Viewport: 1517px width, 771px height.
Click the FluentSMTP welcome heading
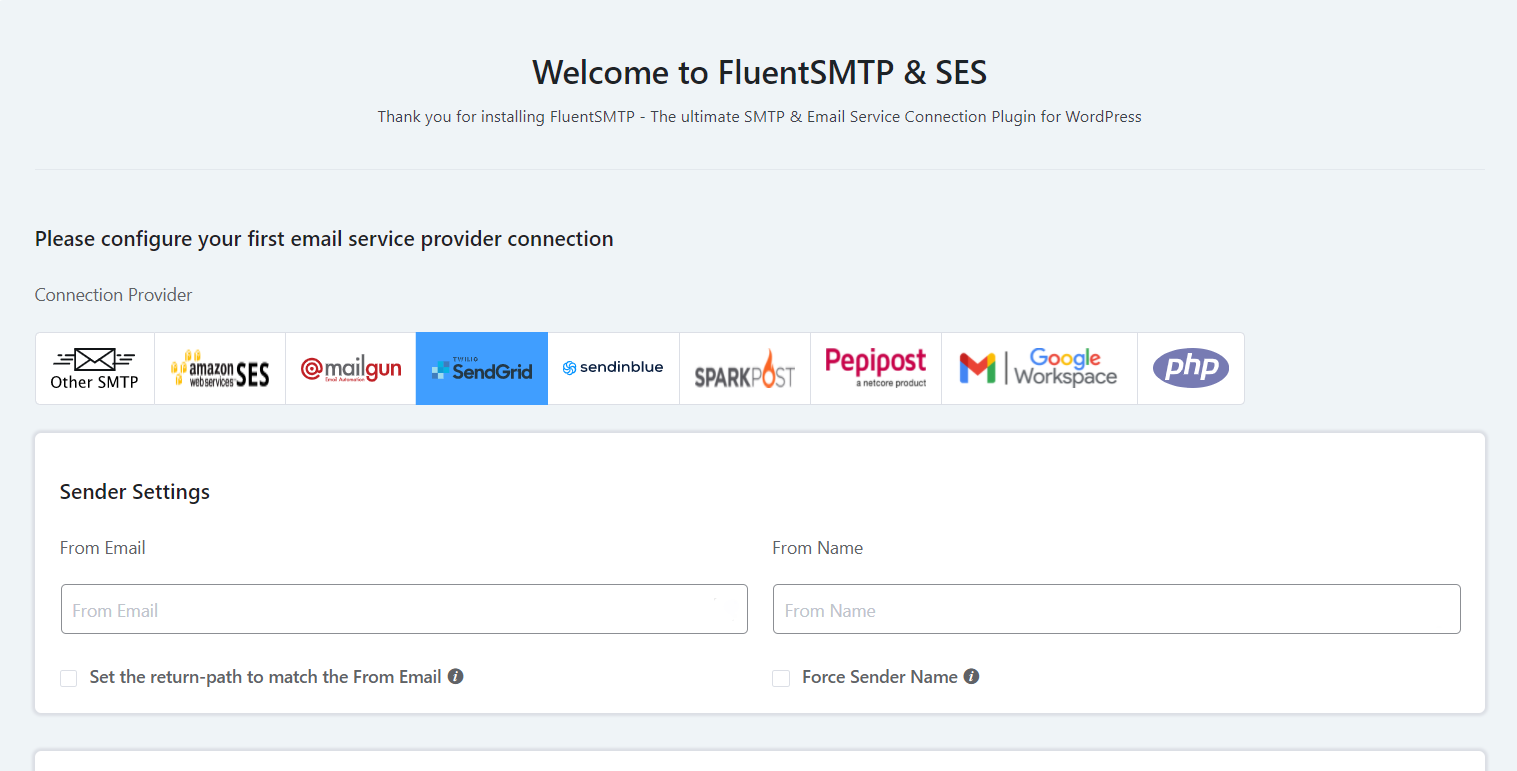758,72
